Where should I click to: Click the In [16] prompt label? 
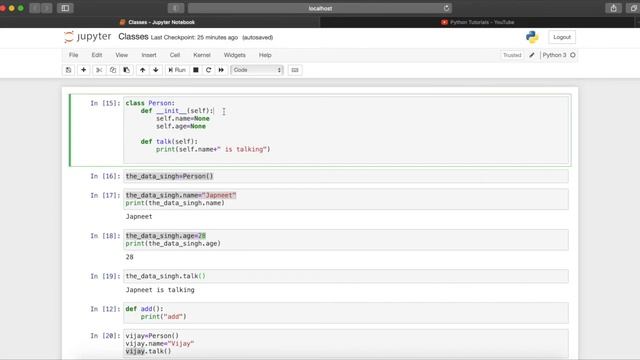(105, 176)
